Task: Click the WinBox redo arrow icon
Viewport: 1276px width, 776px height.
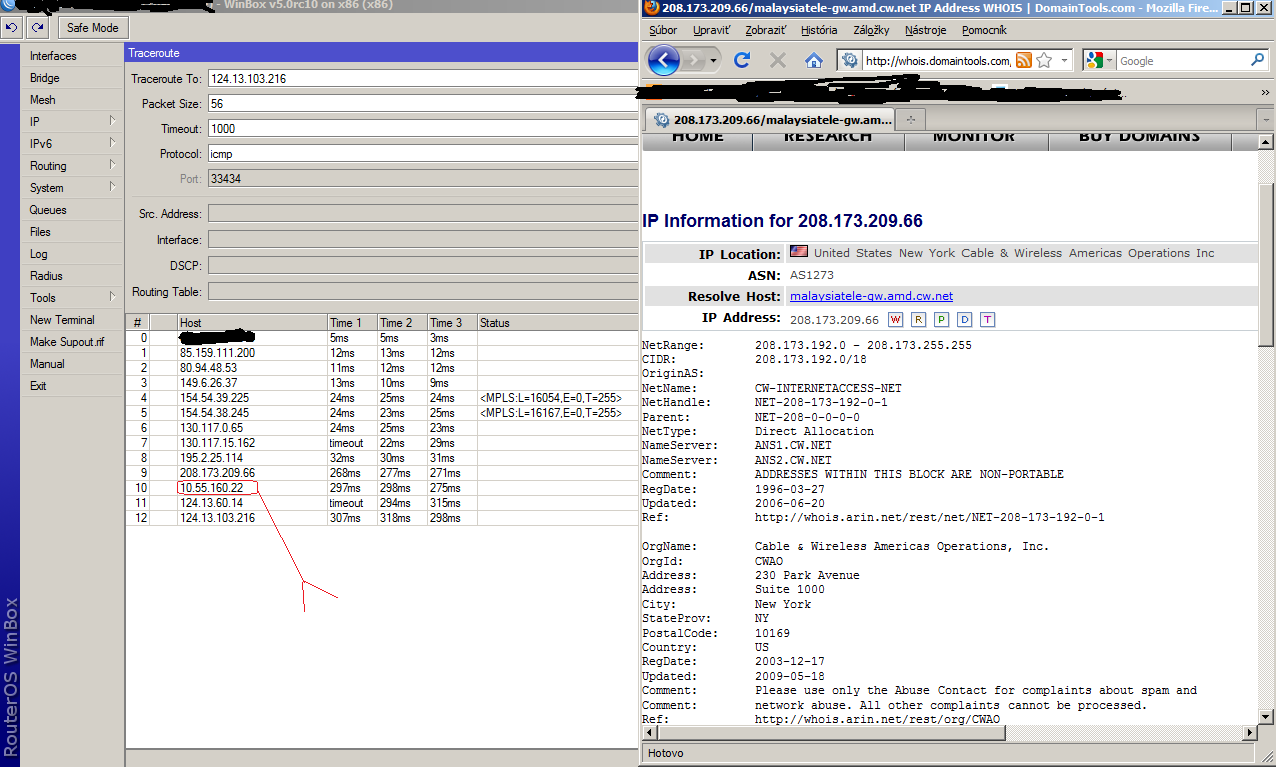Action: pos(35,27)
